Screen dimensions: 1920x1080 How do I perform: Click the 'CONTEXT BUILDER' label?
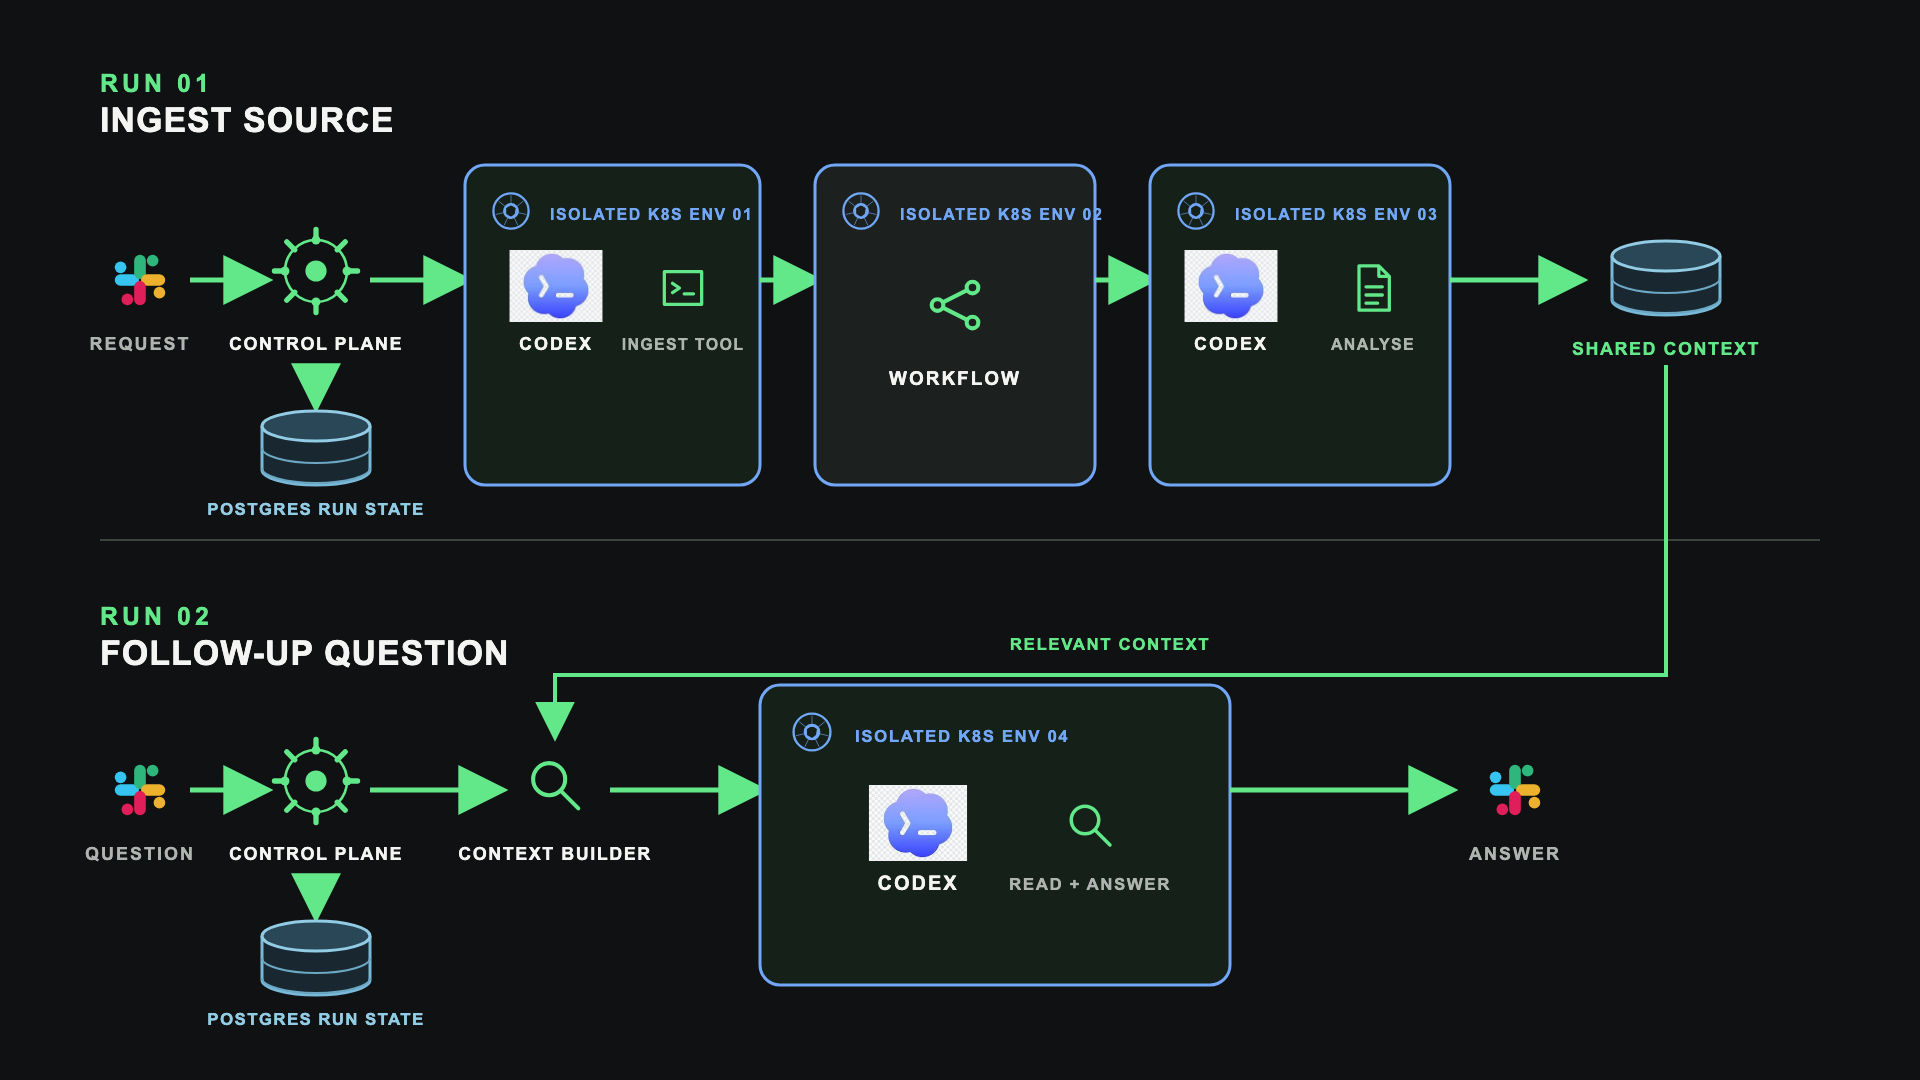click(x=554, y=853)
